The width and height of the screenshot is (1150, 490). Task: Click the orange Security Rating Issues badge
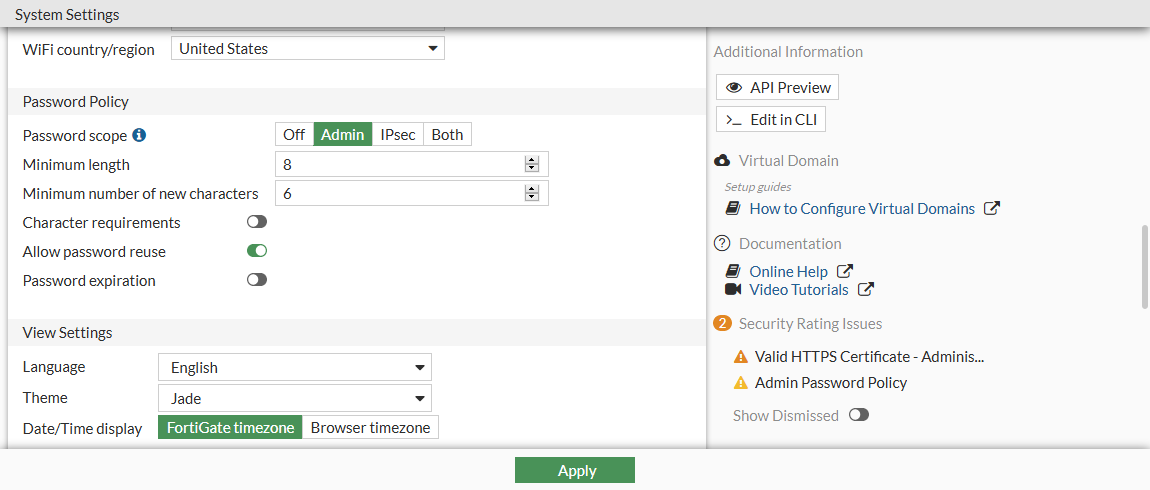click(x=722, y=323)
